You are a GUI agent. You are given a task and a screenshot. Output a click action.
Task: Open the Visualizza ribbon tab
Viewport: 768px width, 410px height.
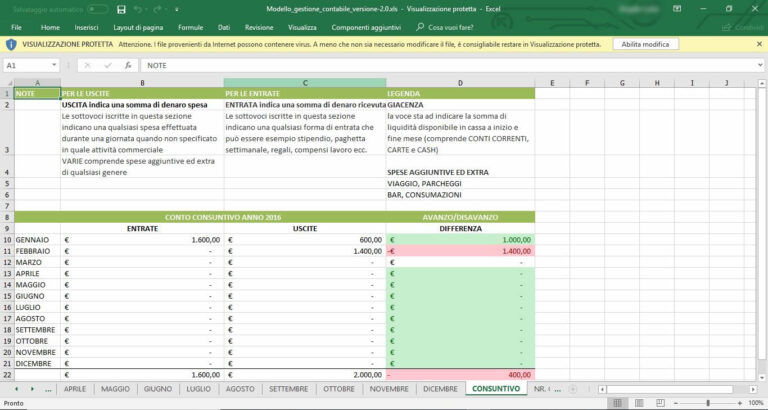pos(302,27)
